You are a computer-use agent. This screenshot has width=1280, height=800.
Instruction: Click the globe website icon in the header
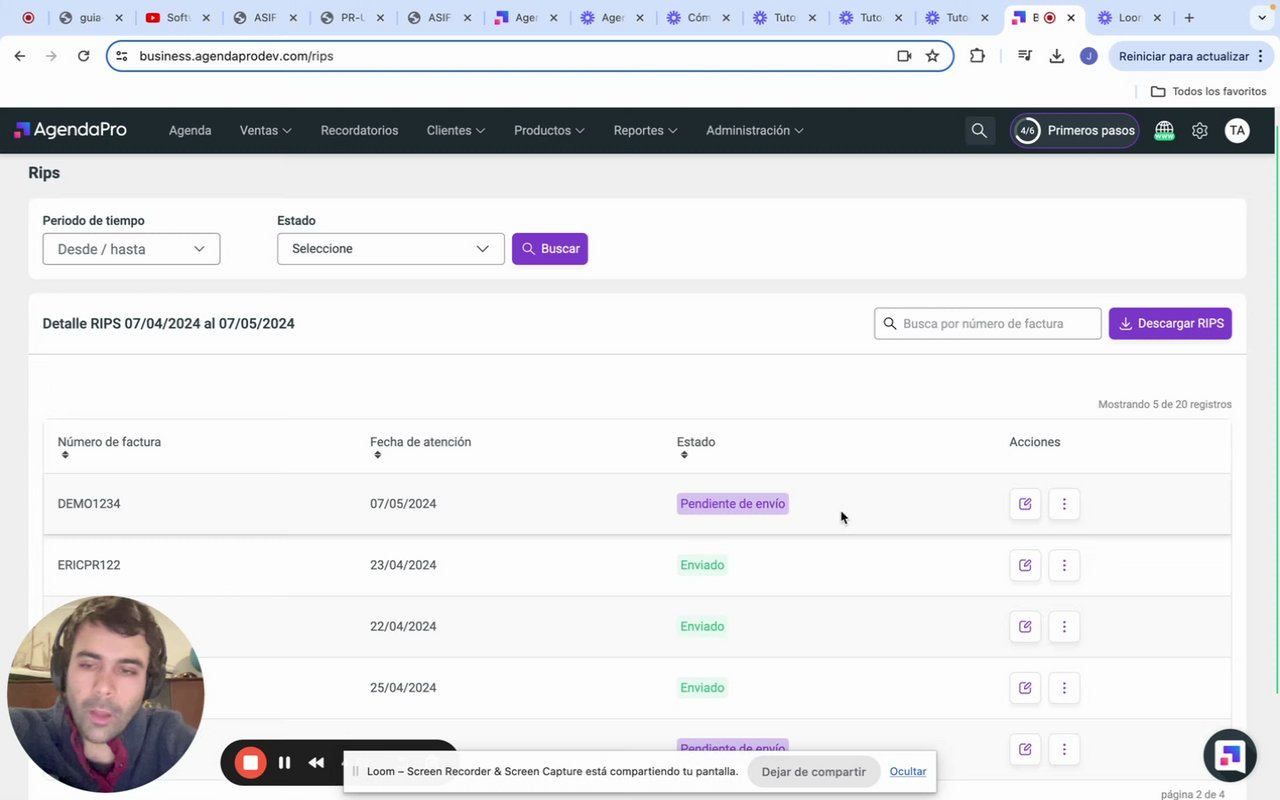pyautogui.click(x=1164, y=130)
